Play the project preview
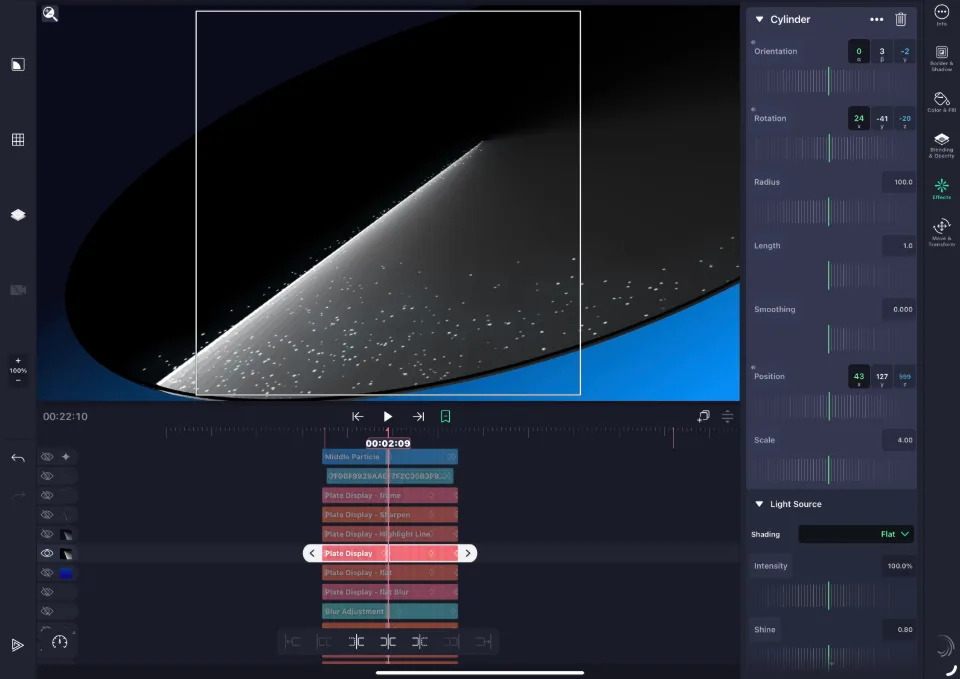960x679 pixels. pos(388,416)
